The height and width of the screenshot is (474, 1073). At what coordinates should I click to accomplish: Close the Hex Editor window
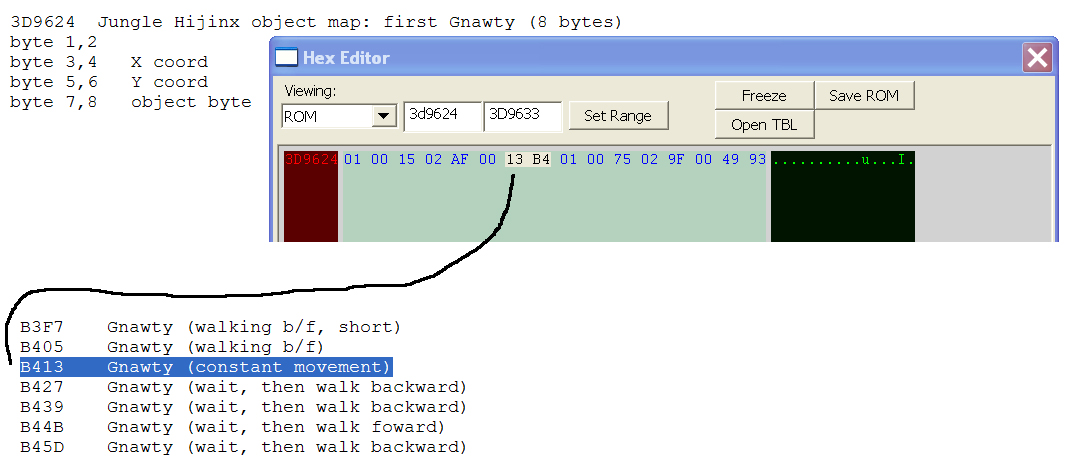click(x=1037, y=58)
